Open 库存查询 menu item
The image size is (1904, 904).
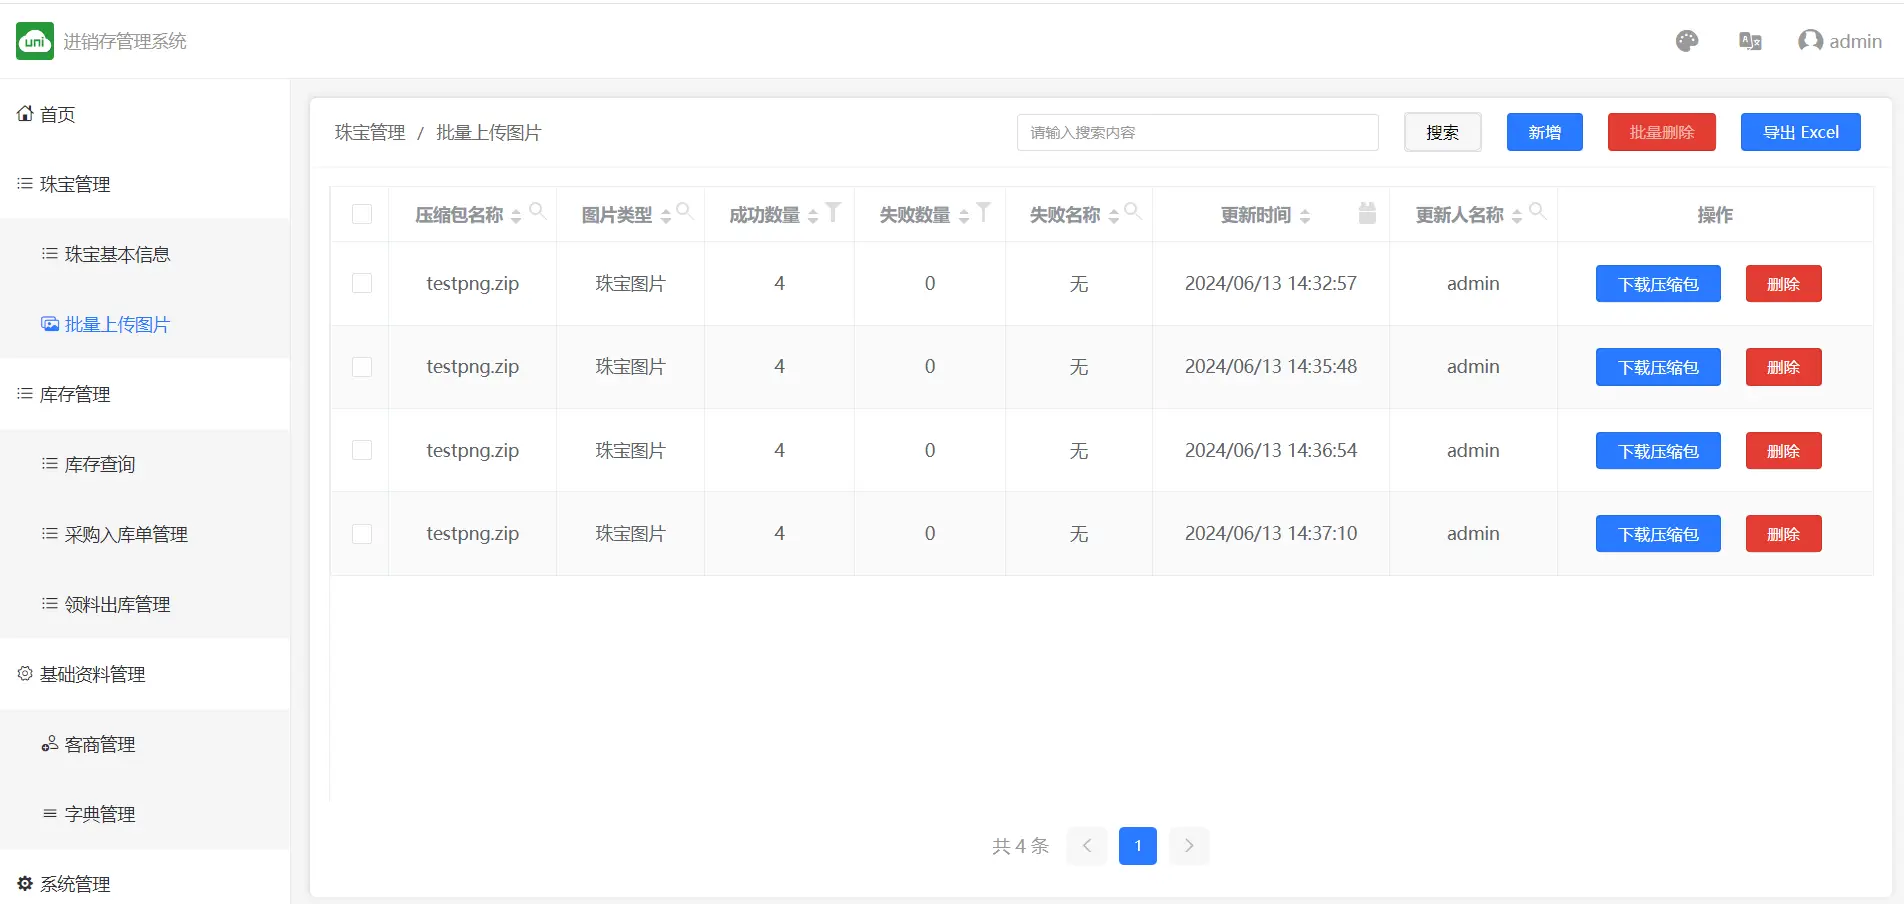145,464
